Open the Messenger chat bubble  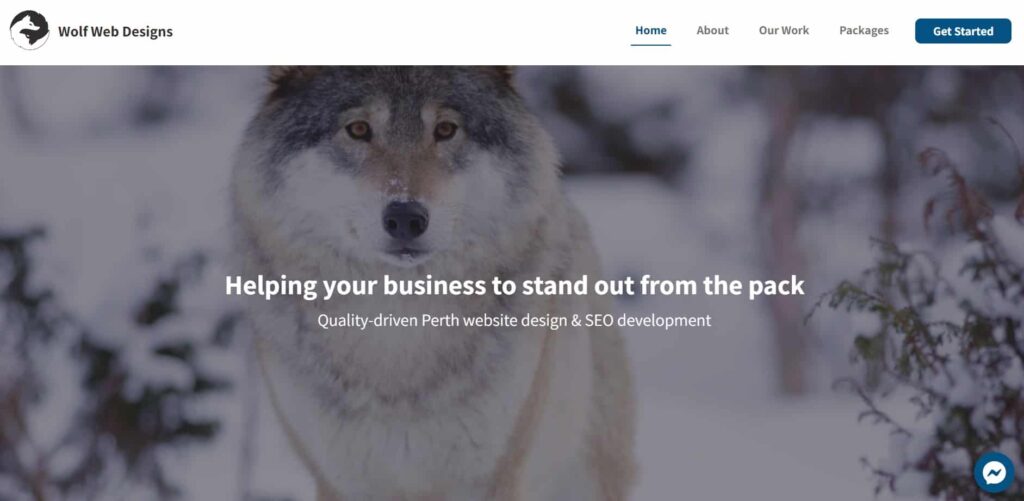coord(994,472)
